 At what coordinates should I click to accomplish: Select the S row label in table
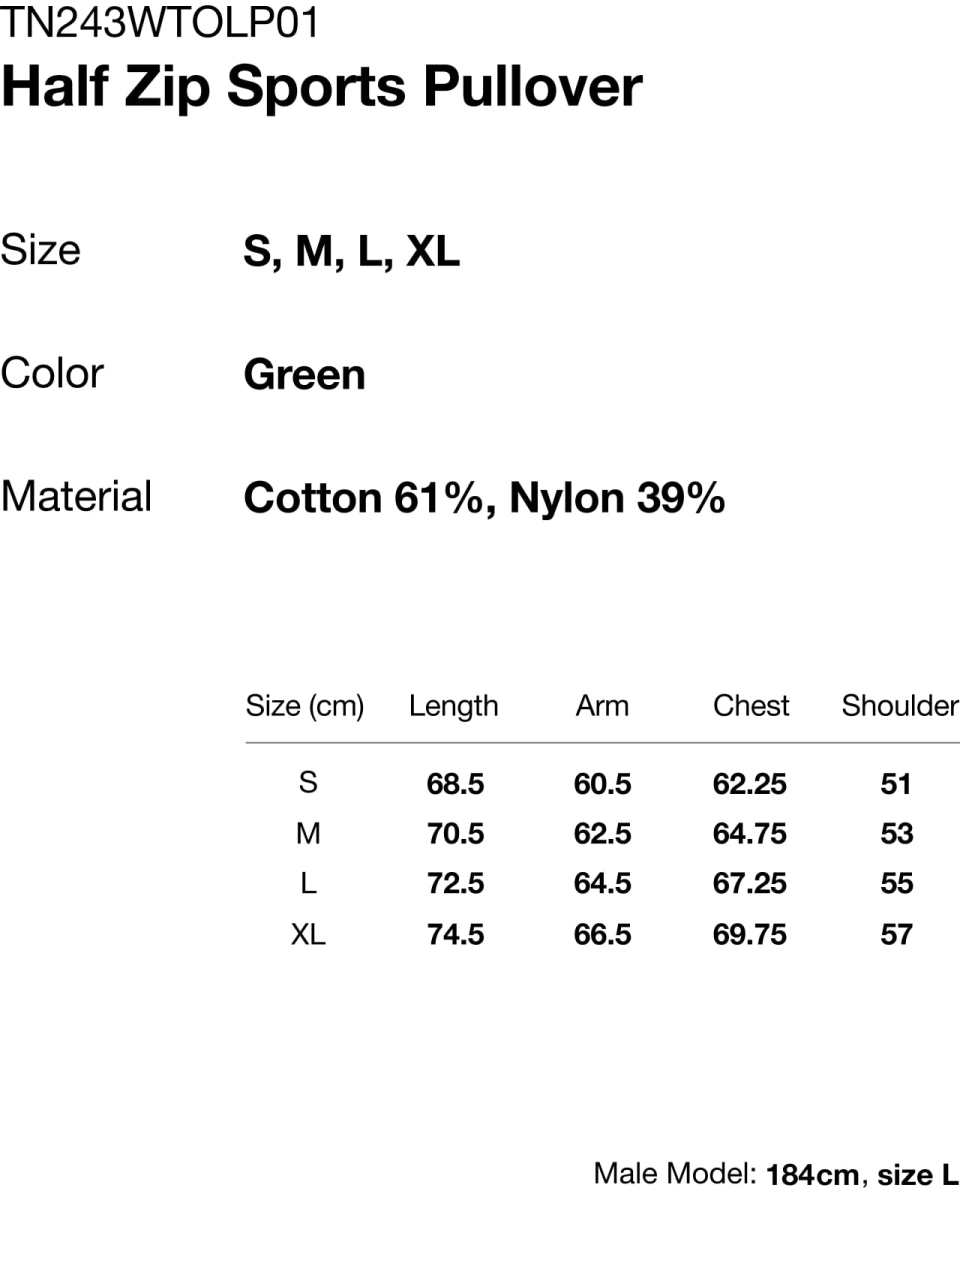308,782
